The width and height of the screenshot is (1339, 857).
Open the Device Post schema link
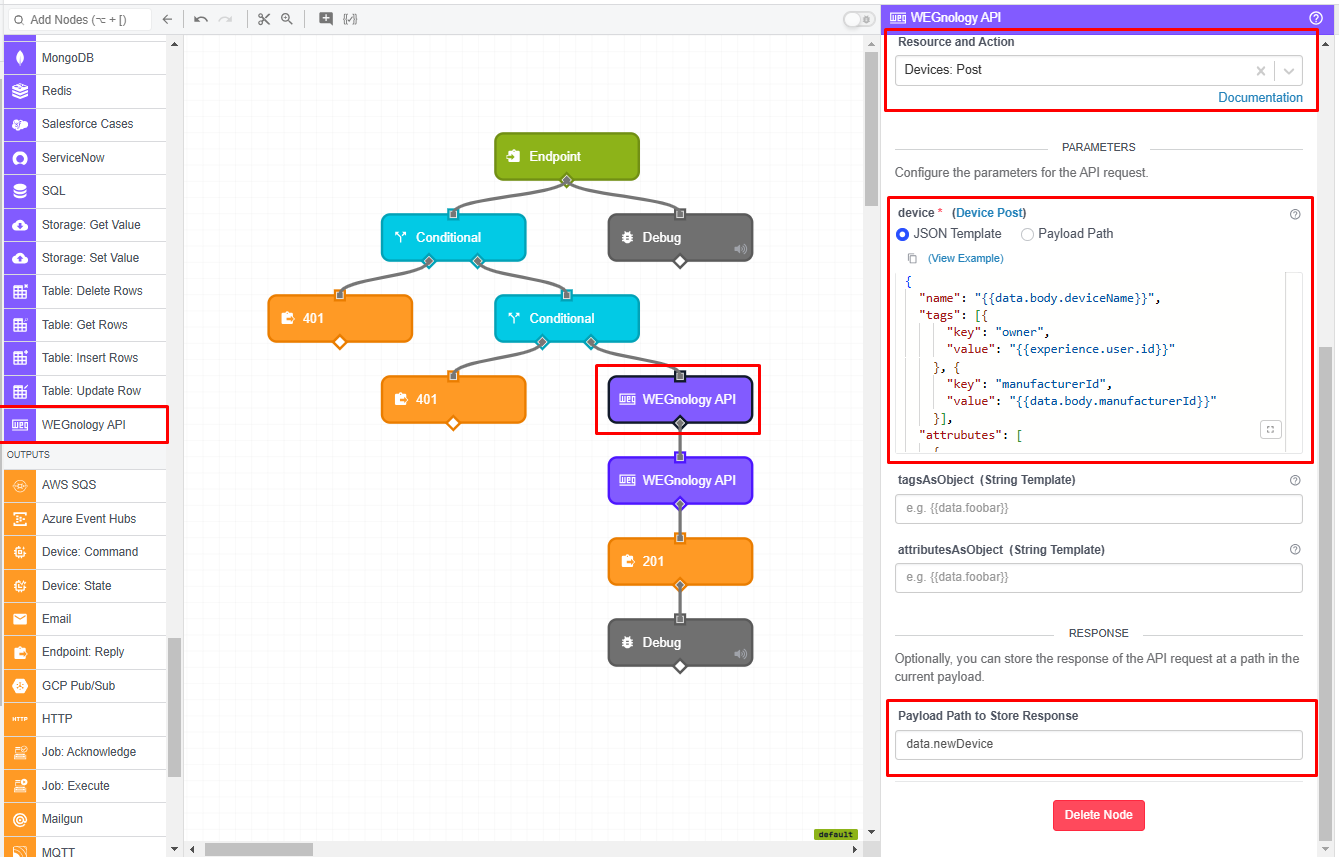click(x=991, y=213)
